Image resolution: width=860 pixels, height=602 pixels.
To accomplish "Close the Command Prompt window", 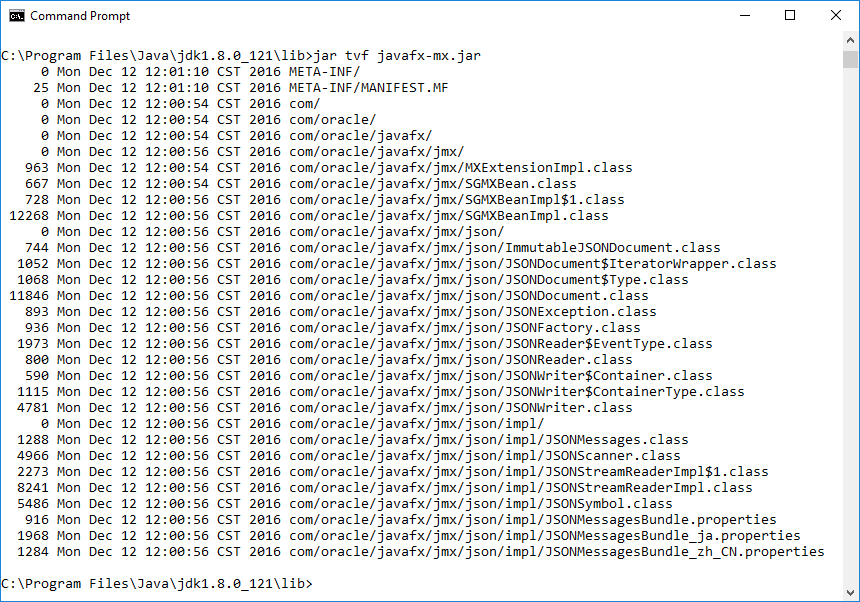I will [x=836, y=16].
